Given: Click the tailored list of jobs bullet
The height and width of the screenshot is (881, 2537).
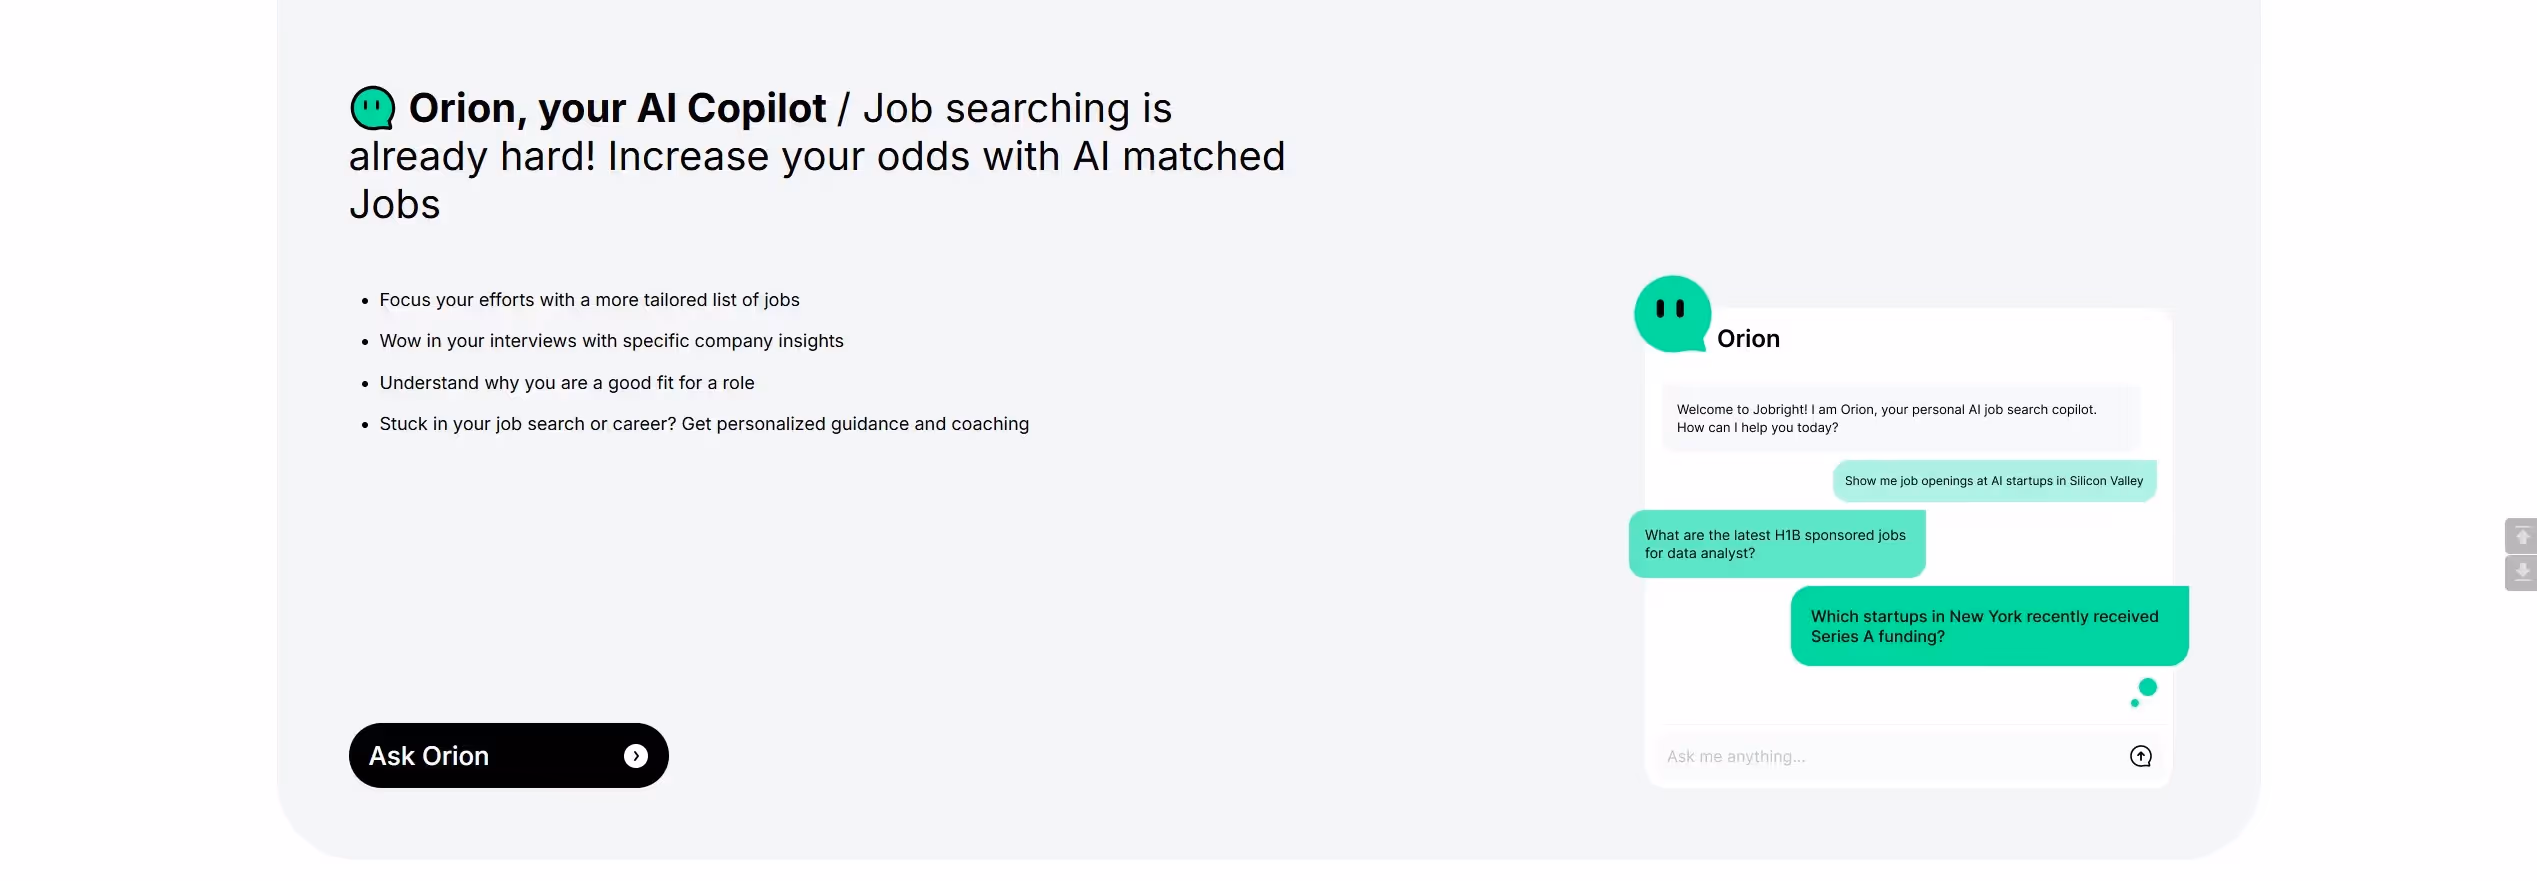Looking at the screenshot, I should (x=589, y=300).
